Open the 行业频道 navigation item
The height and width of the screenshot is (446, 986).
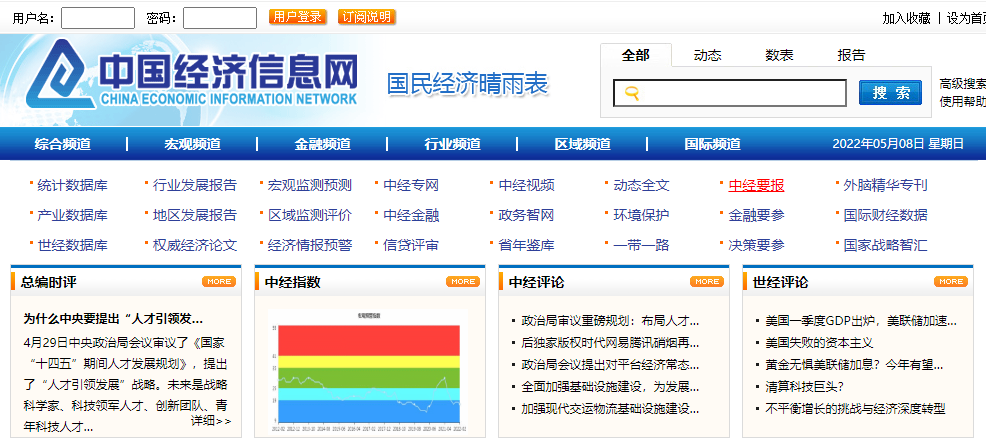point(453,144)
